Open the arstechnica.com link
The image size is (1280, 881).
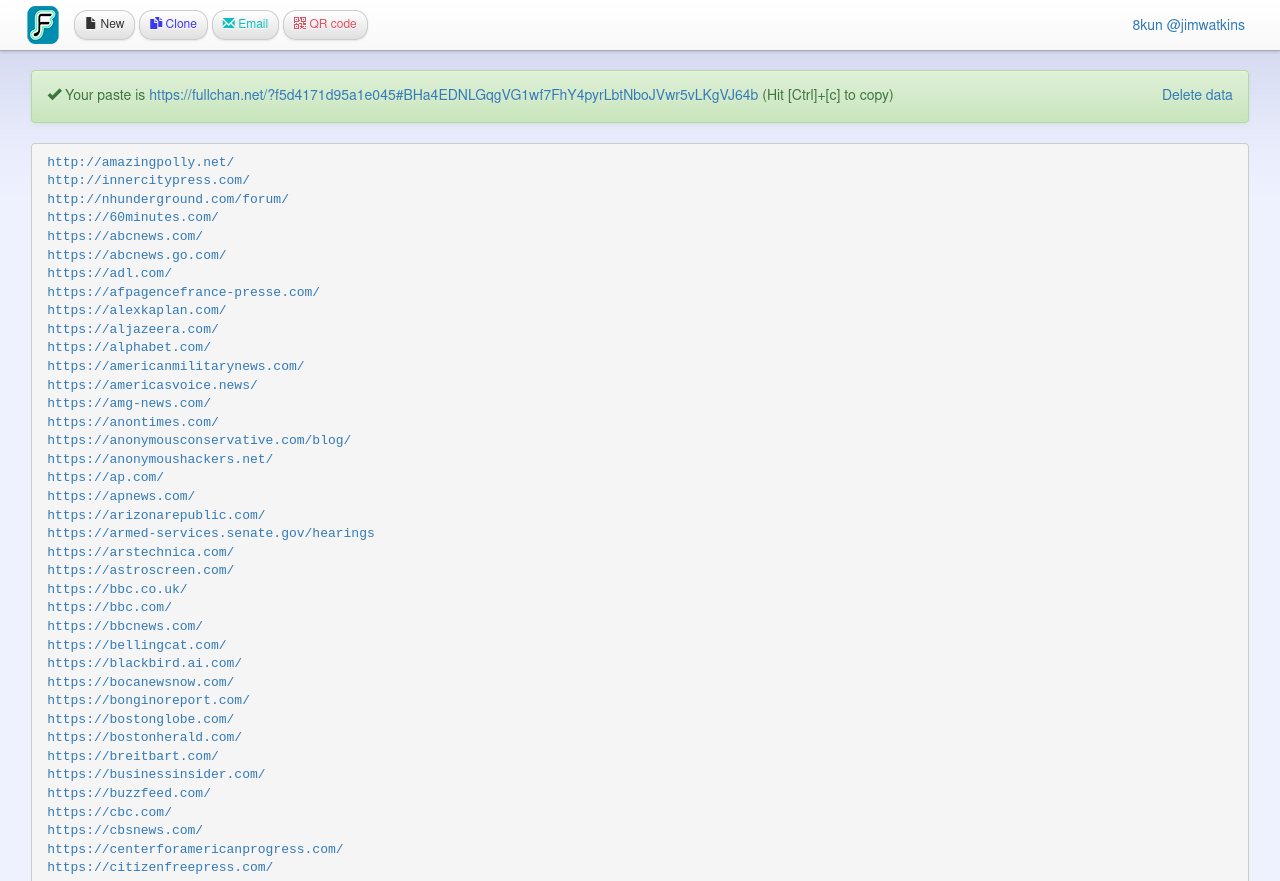click(141, 552)
